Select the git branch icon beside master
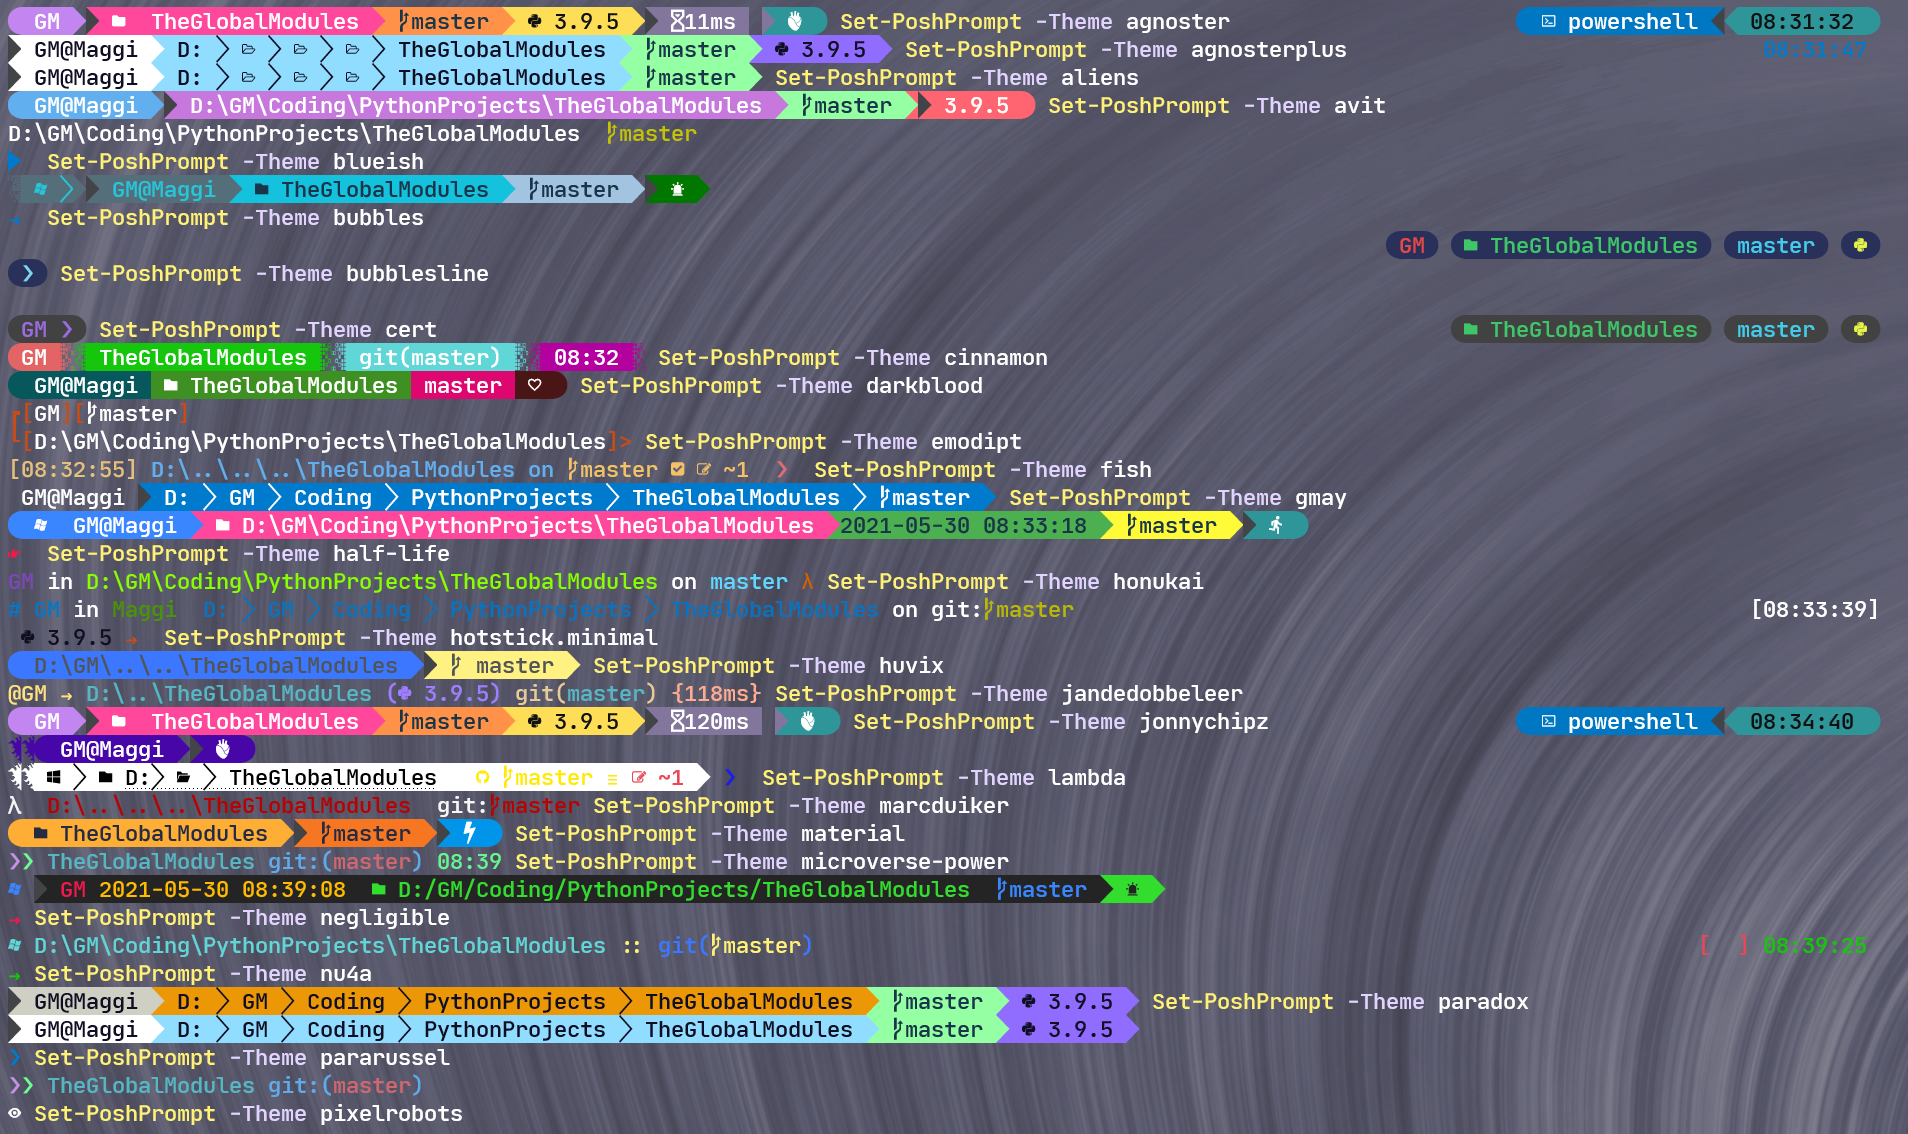The height and width of the screenshot is (1134, 1908). coord(404,21)
